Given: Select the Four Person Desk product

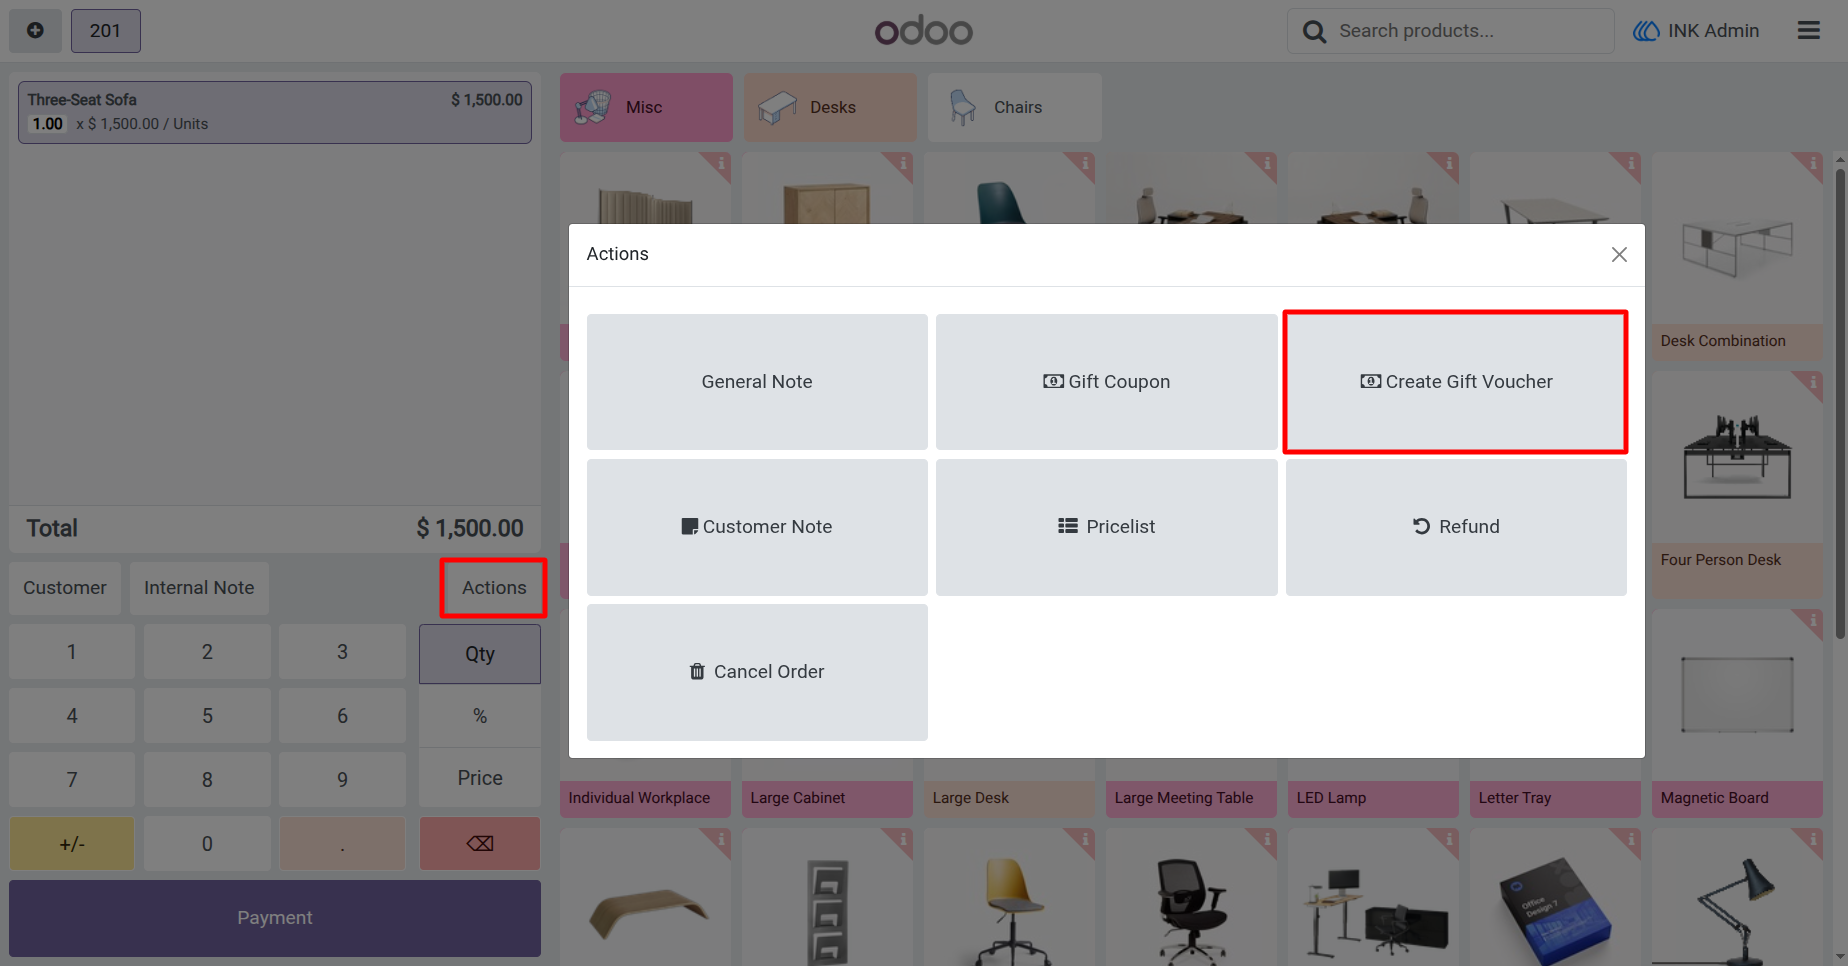Looking at the screenshot, I should pyautogui.click(x=1737, y=485).
